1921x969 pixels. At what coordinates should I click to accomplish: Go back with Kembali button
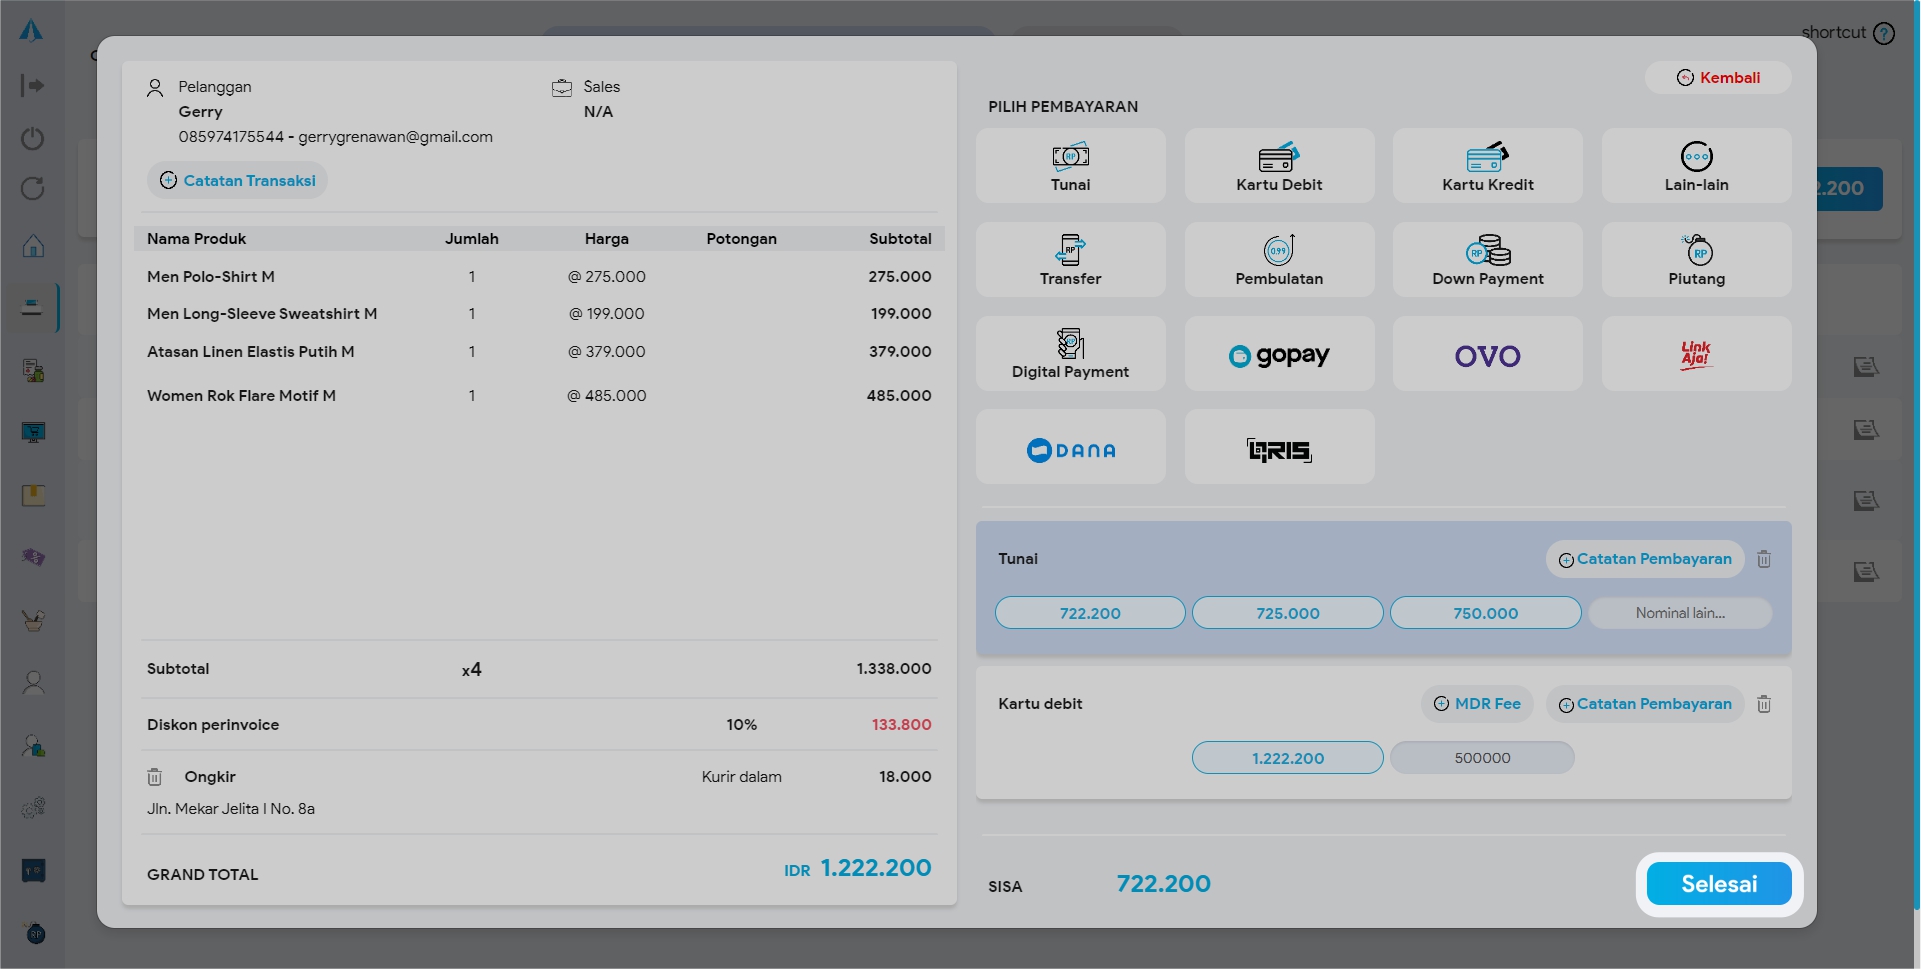tap(1717, 78)
